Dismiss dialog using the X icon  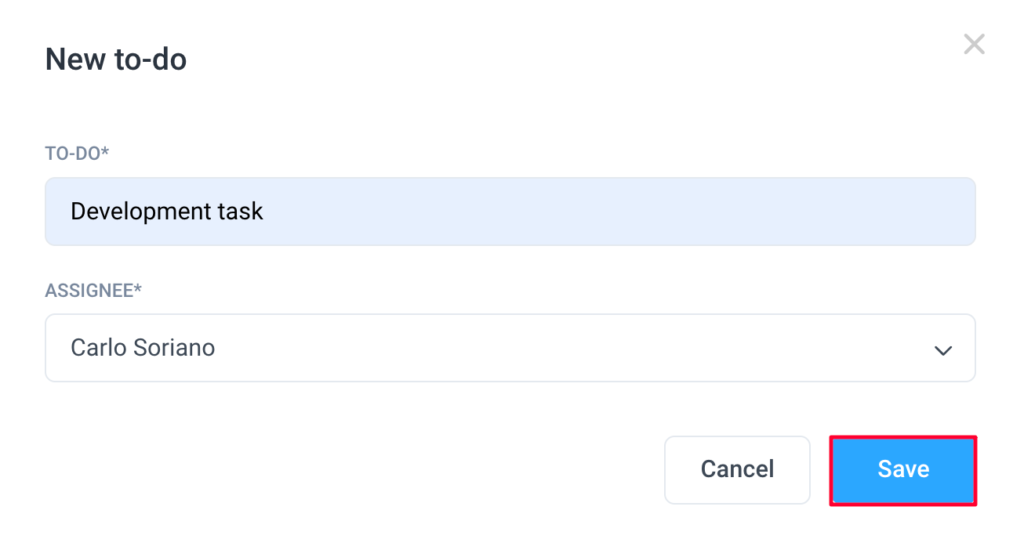974,44
